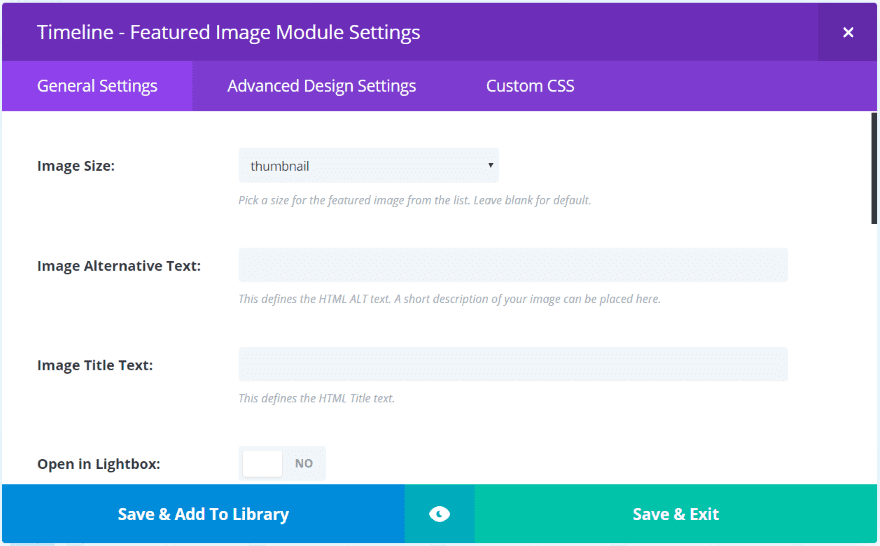
Task: Click the "Image Size:" label
Action: tap(76, 166)
